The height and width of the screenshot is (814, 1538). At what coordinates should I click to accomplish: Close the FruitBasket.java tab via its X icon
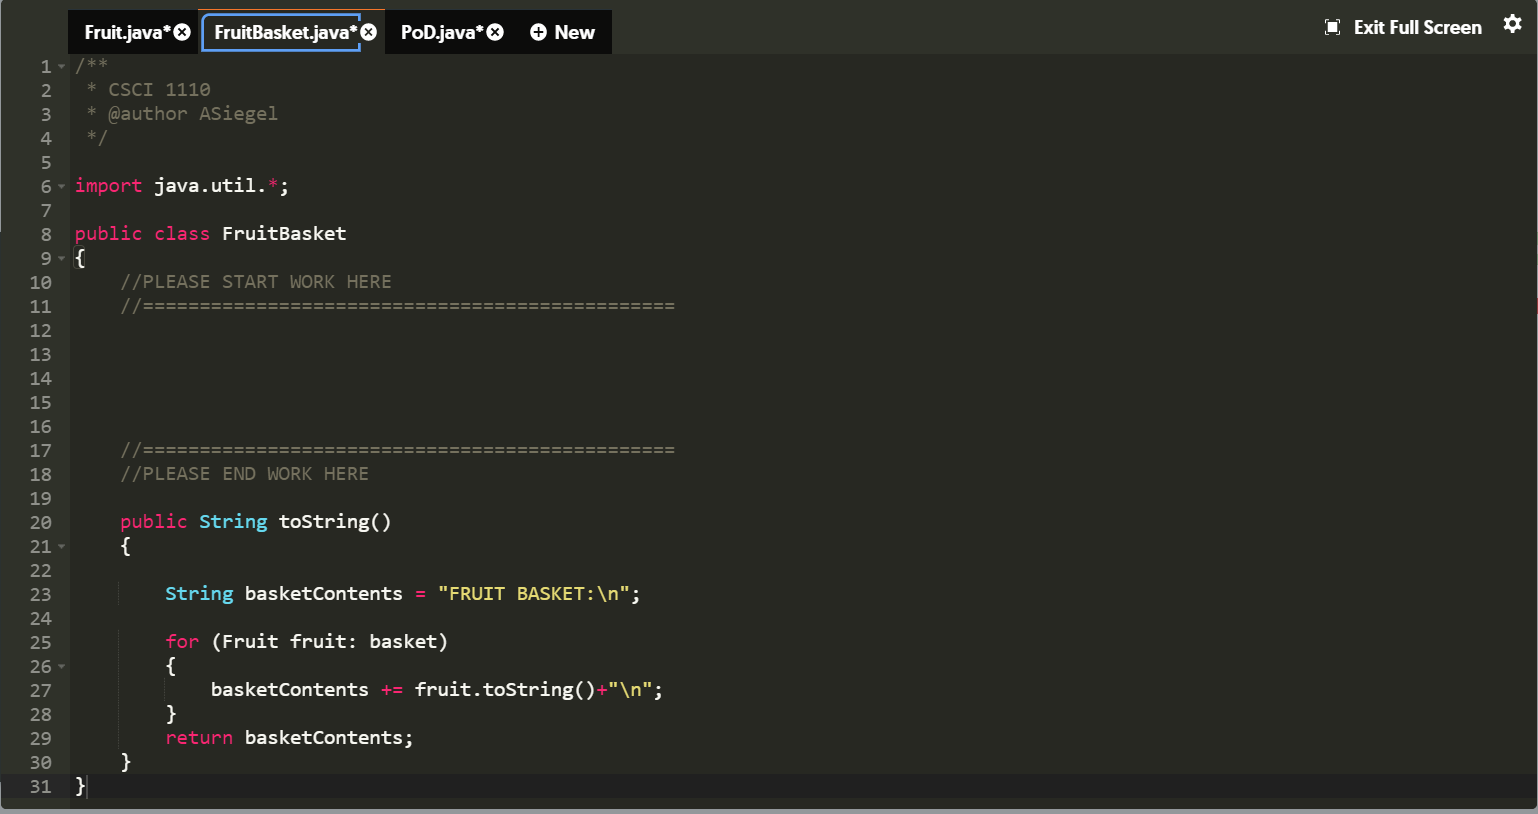point(368,31)
